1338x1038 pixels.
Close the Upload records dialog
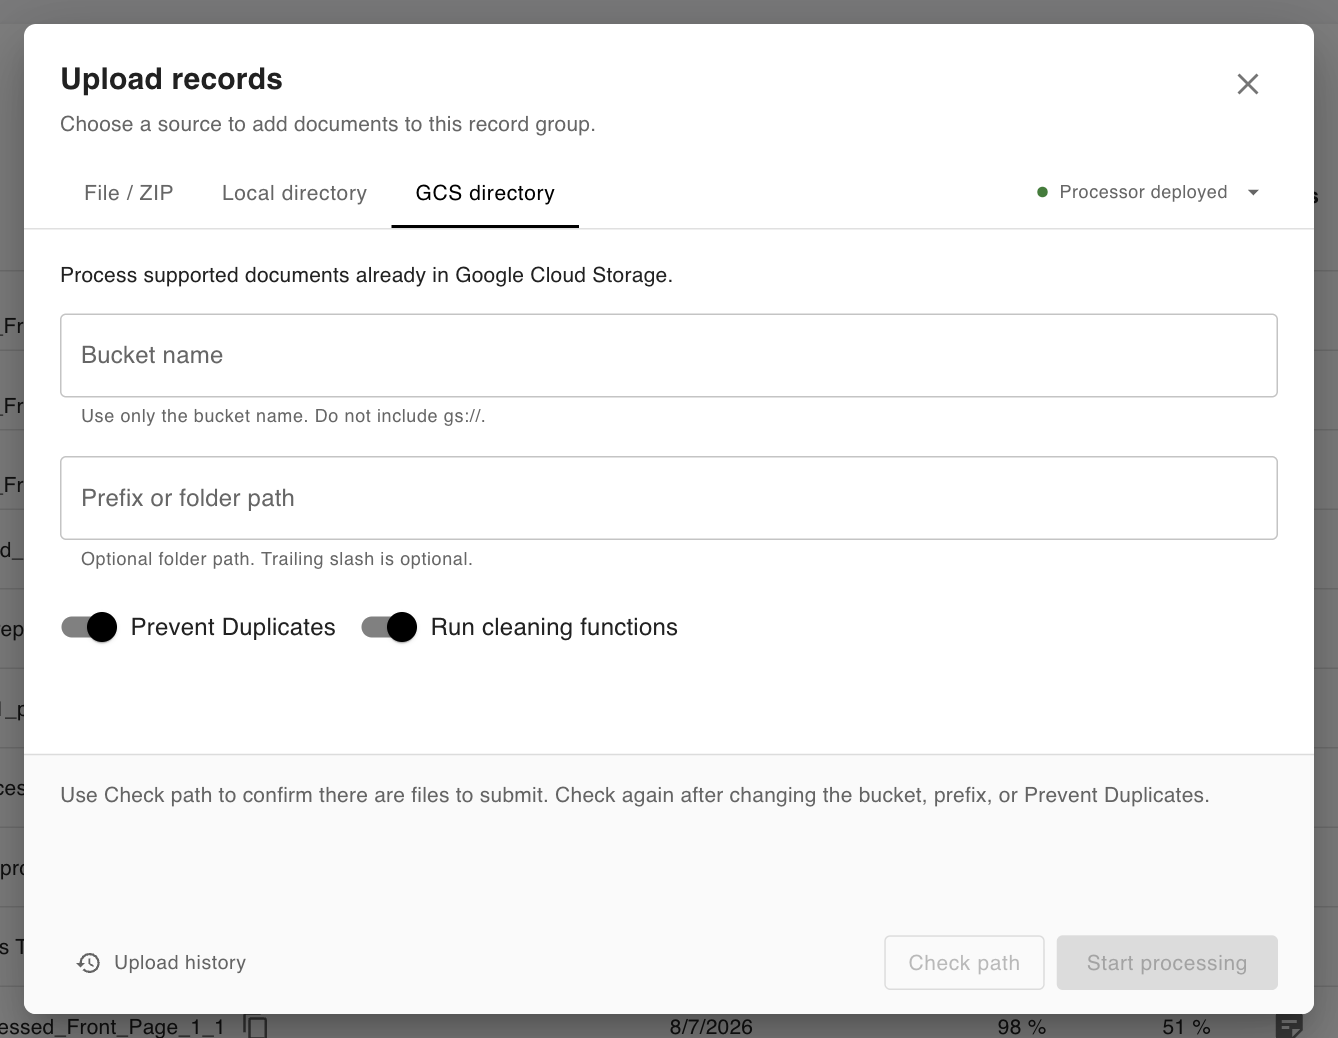pyautogui.click(x=1247, y=84)
